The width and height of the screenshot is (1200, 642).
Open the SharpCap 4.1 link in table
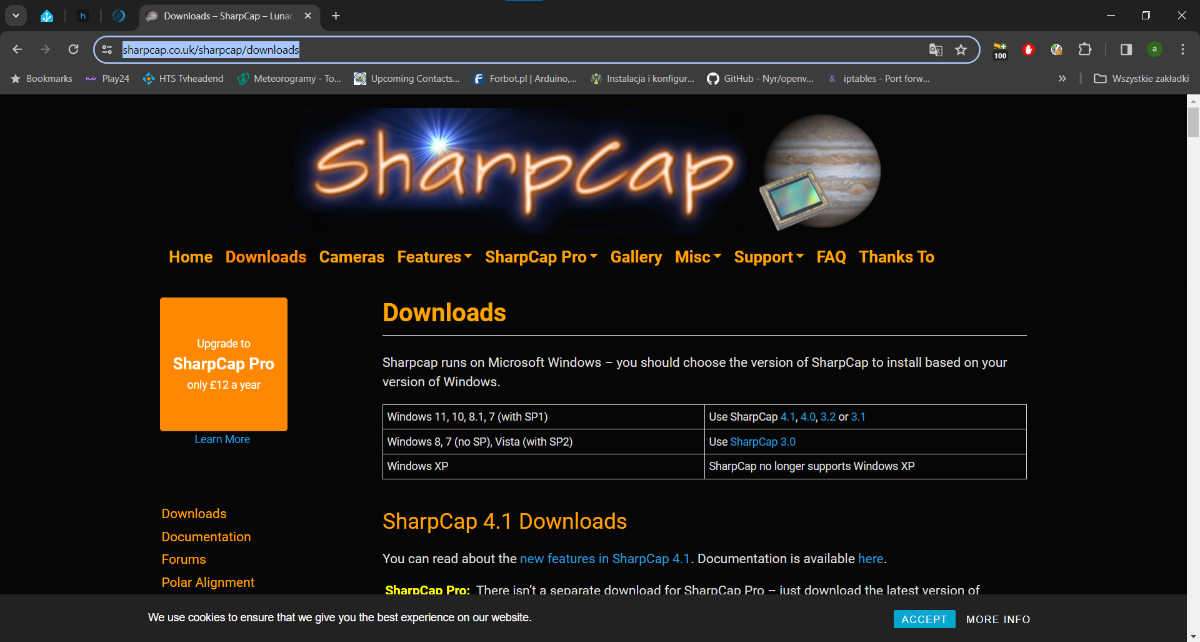(787, 416)
